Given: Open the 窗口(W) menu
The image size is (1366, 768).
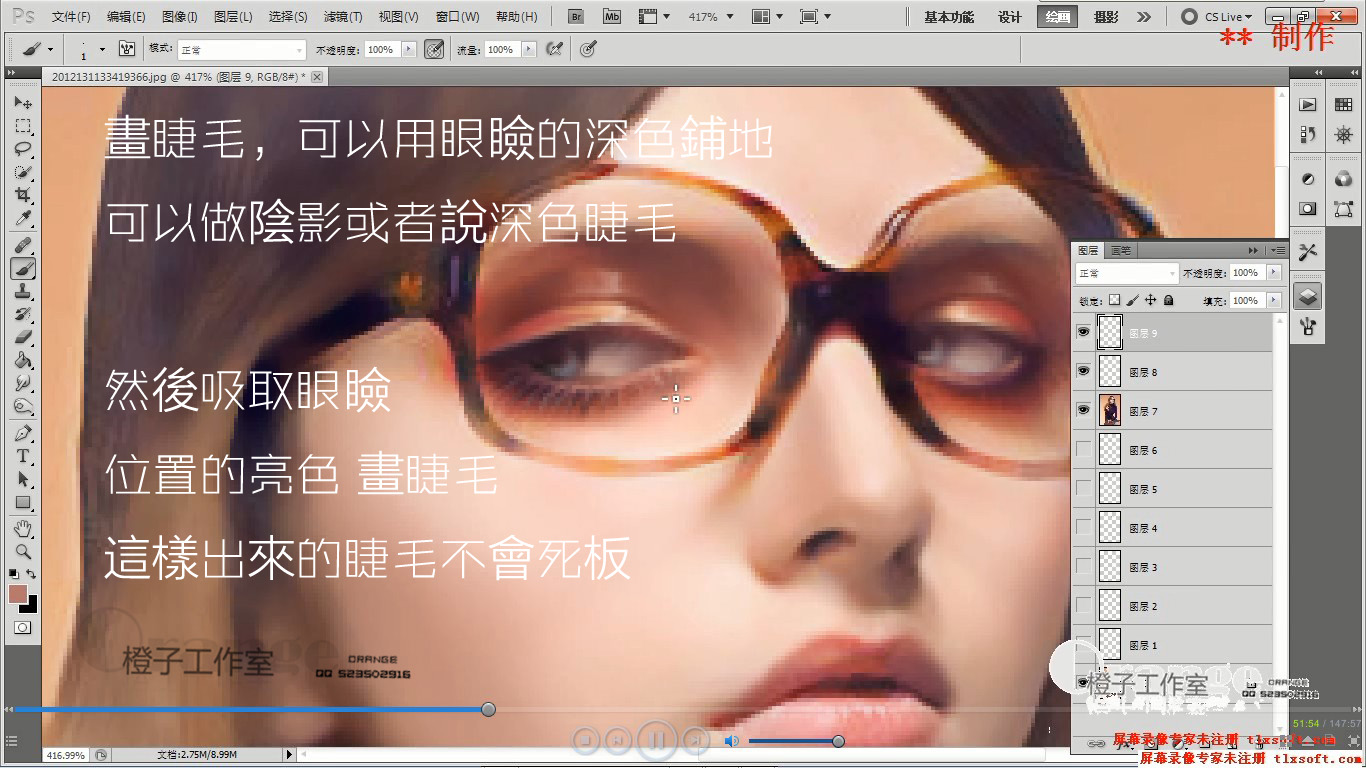Looking at the screenshot, I should point(457,17).
